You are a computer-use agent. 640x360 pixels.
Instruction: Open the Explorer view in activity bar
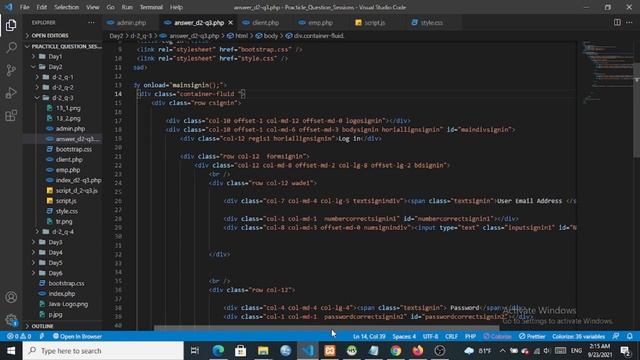11,25
